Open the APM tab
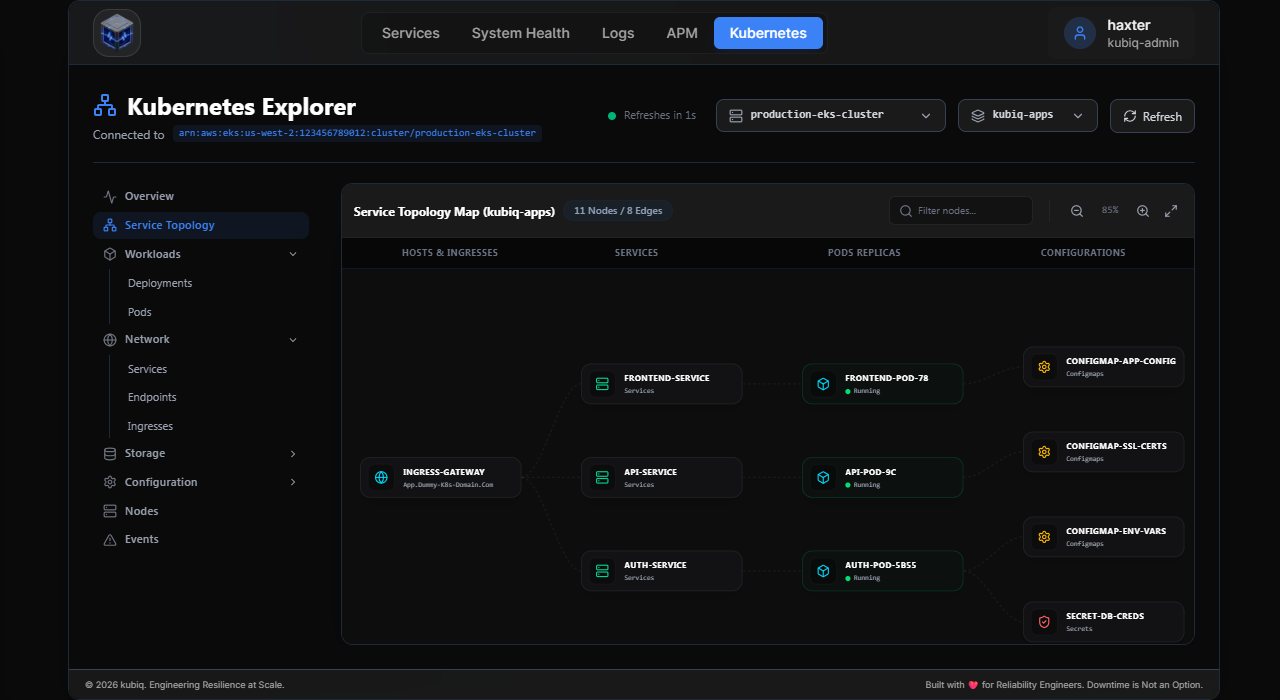Image resolution: width=1280 pixels, height=700 pixels. click(x=682, y=33)
